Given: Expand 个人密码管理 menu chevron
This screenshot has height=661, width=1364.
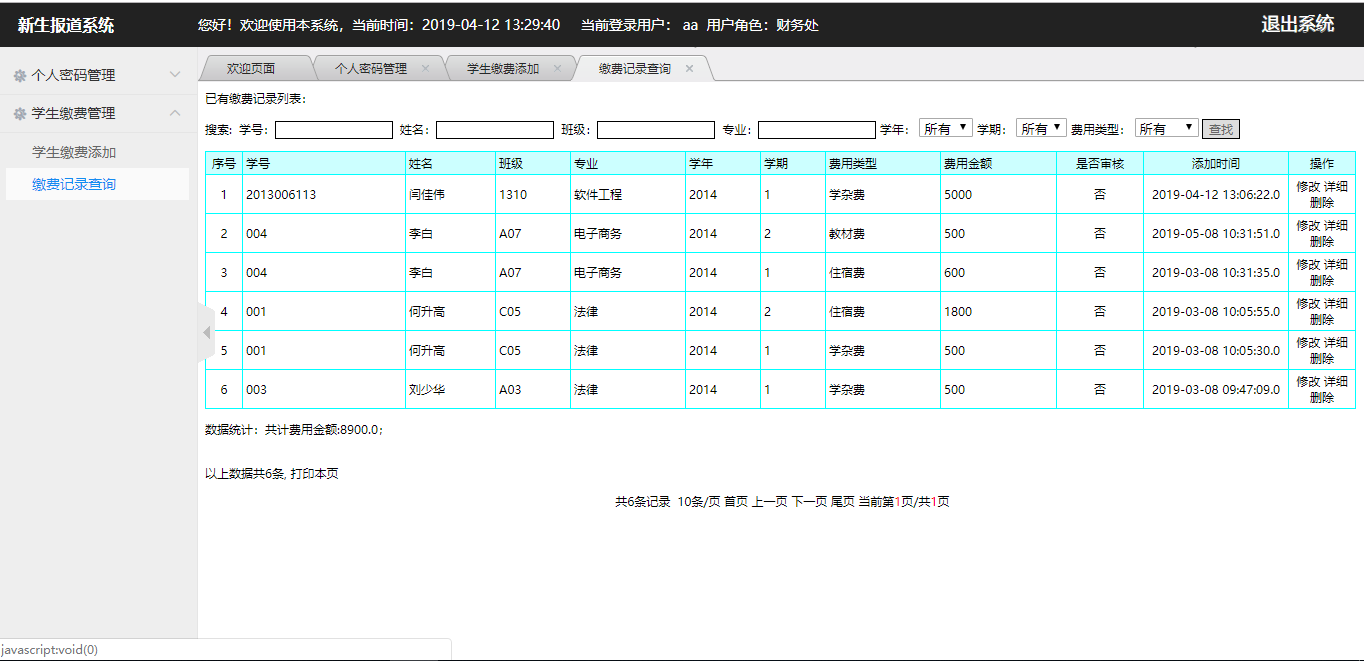Looking at the screenshot, I should [175, 75].
